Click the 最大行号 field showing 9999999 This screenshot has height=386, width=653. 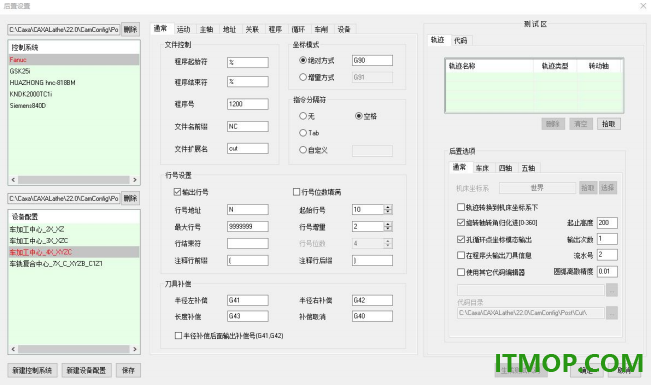[x=248, y=227]
